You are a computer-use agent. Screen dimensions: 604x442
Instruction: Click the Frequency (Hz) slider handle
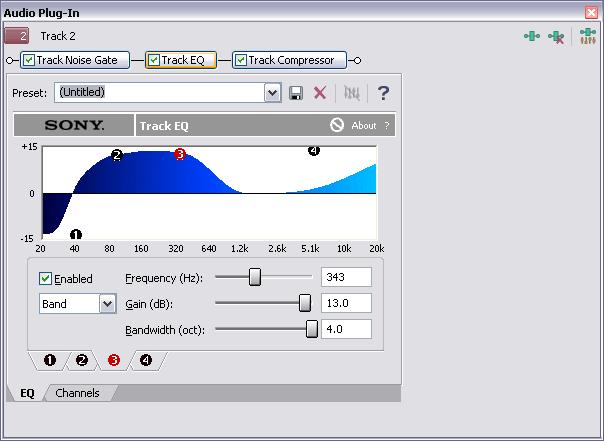click(x=255, y=277)
